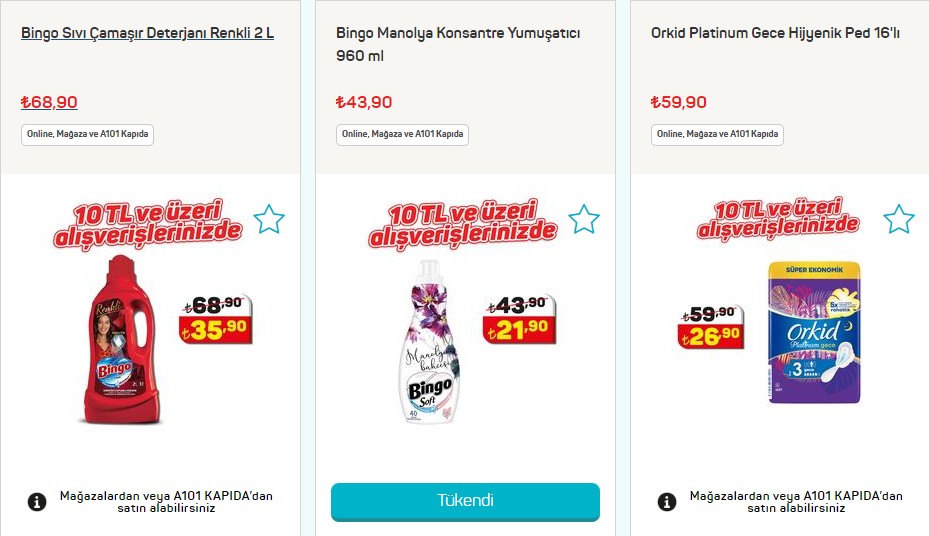Click availability tag under ₺59,90 price
Screen dimensions: 929x536
tap(717, 134)
